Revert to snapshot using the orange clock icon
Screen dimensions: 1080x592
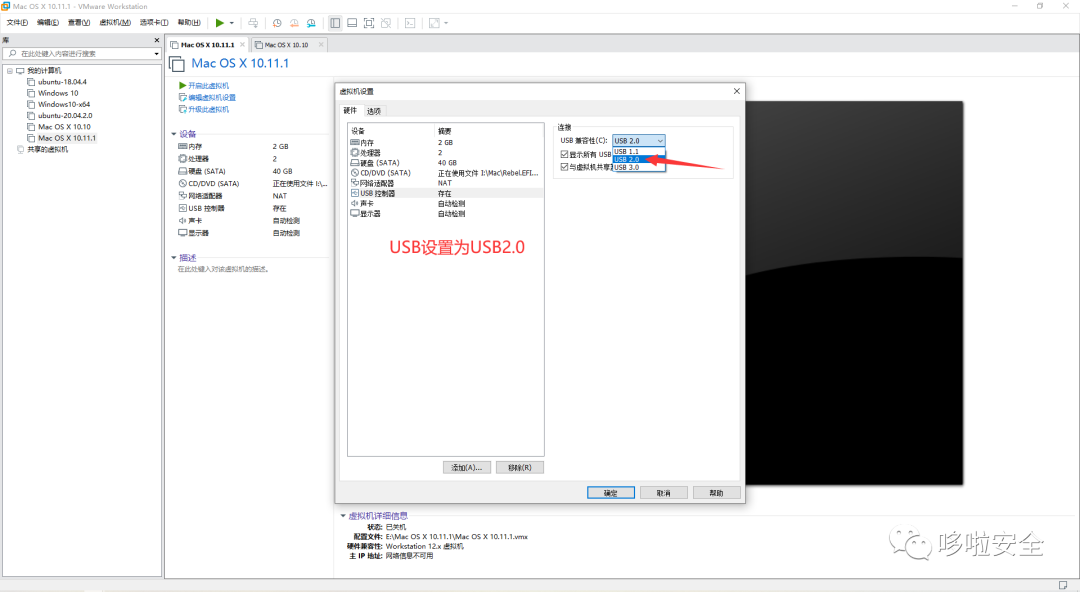click(294, 23)
